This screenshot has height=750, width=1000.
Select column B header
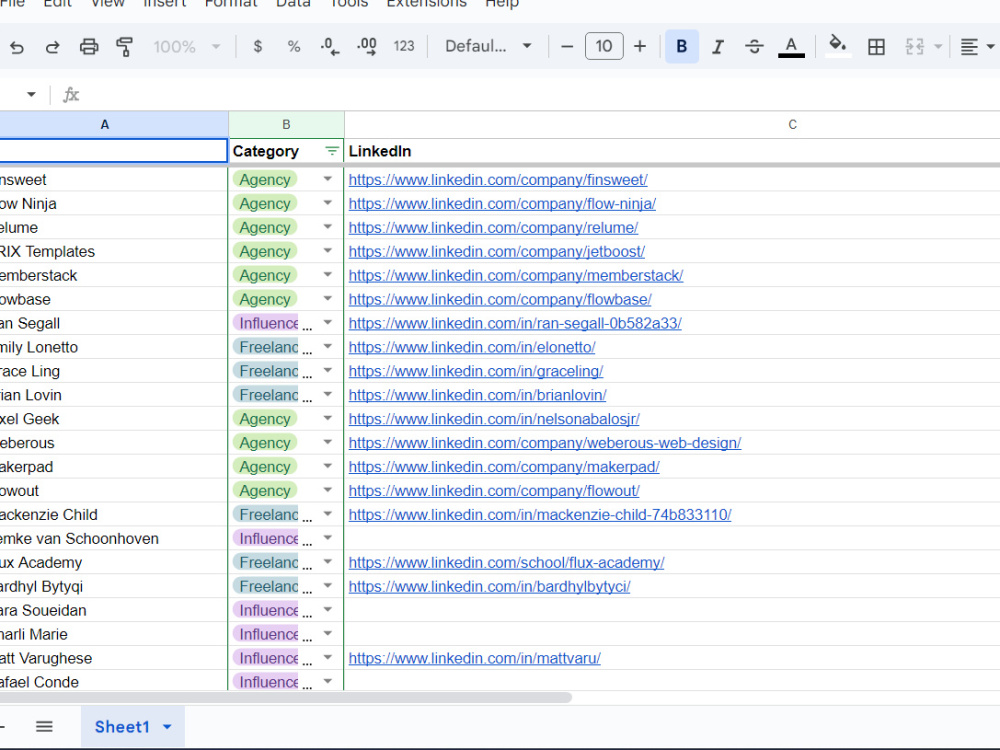tap(286, 124)
